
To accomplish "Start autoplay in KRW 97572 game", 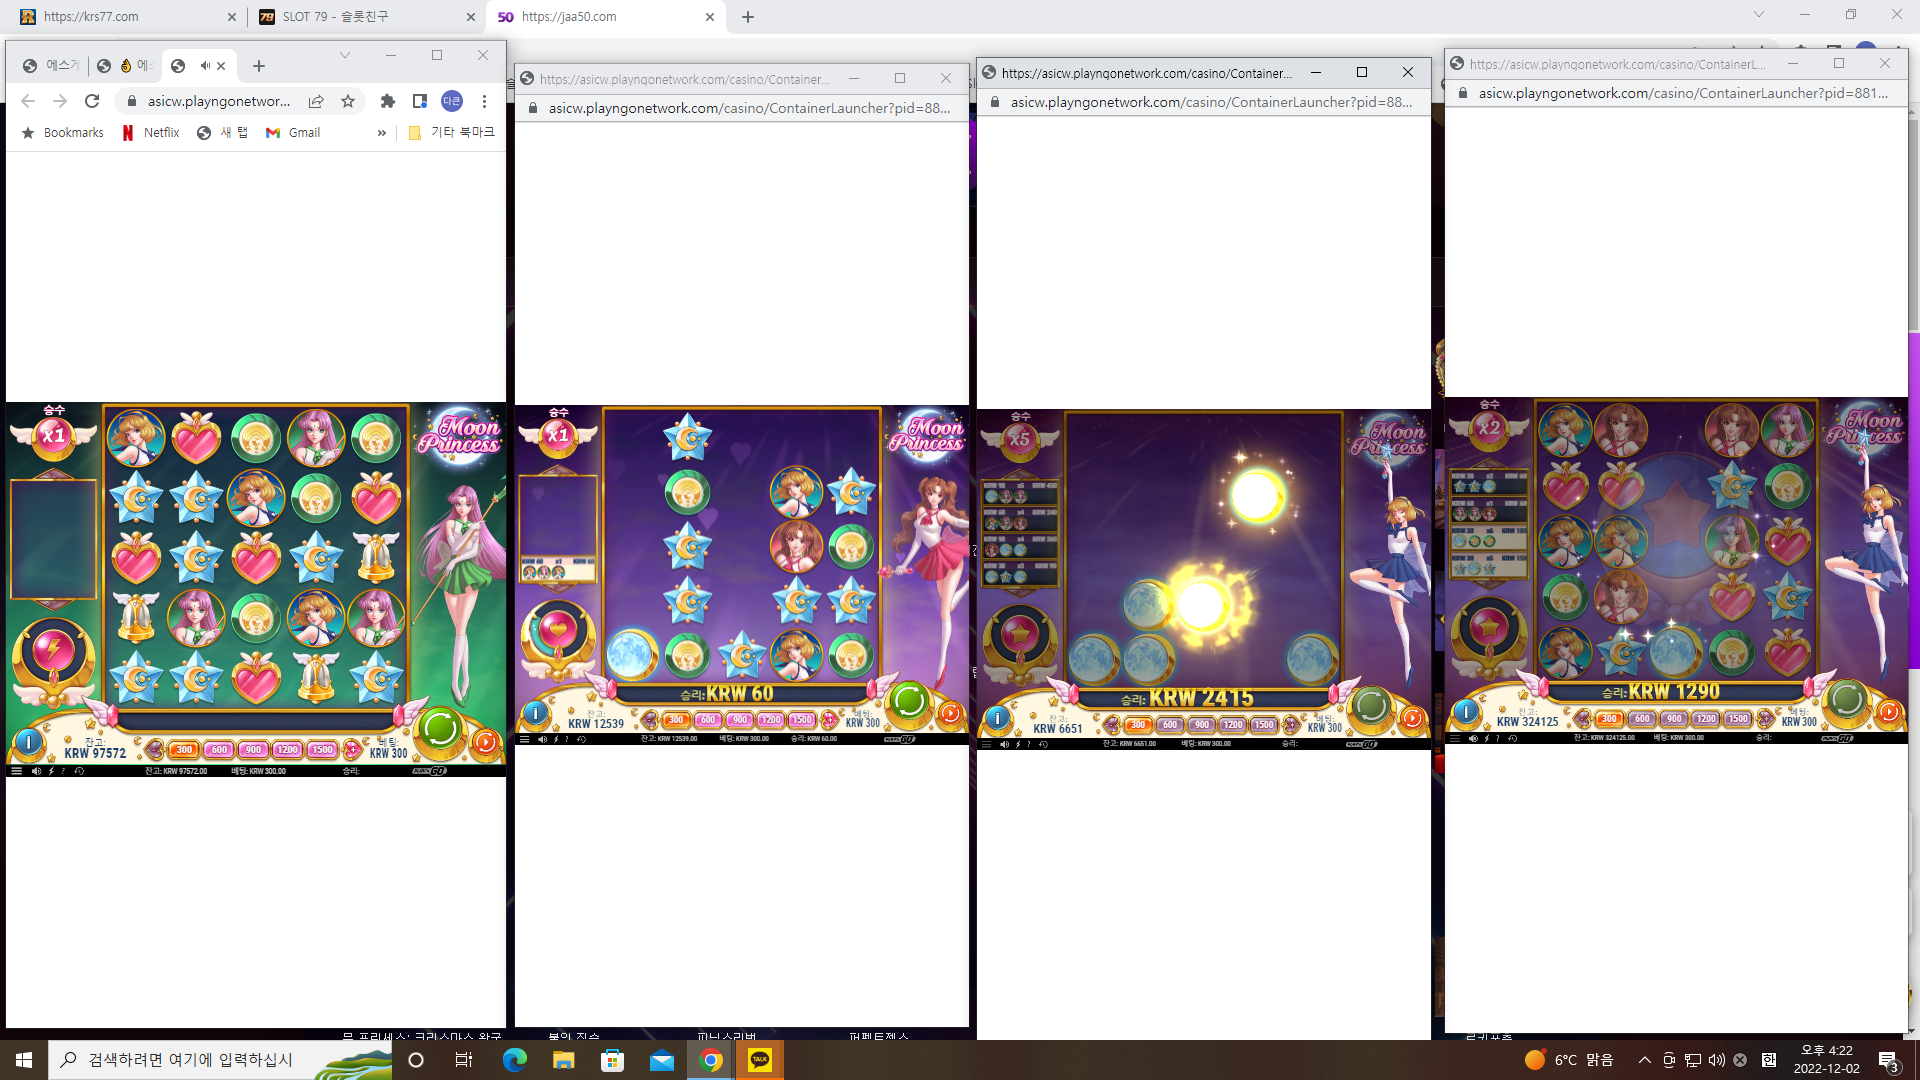I will click(485, 742).
